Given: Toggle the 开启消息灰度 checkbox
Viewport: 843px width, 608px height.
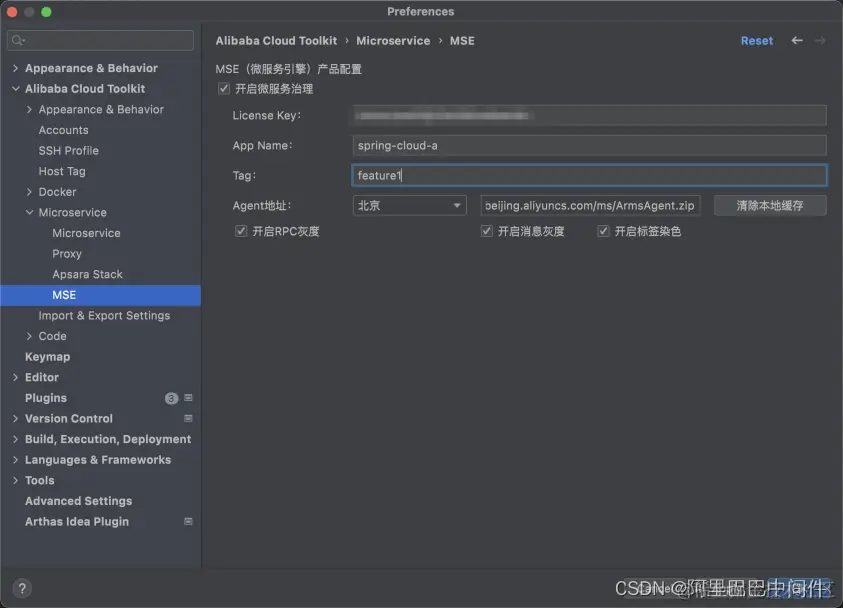Looking at the screenshot, I should pyautogui.click(x=487, y=231).
